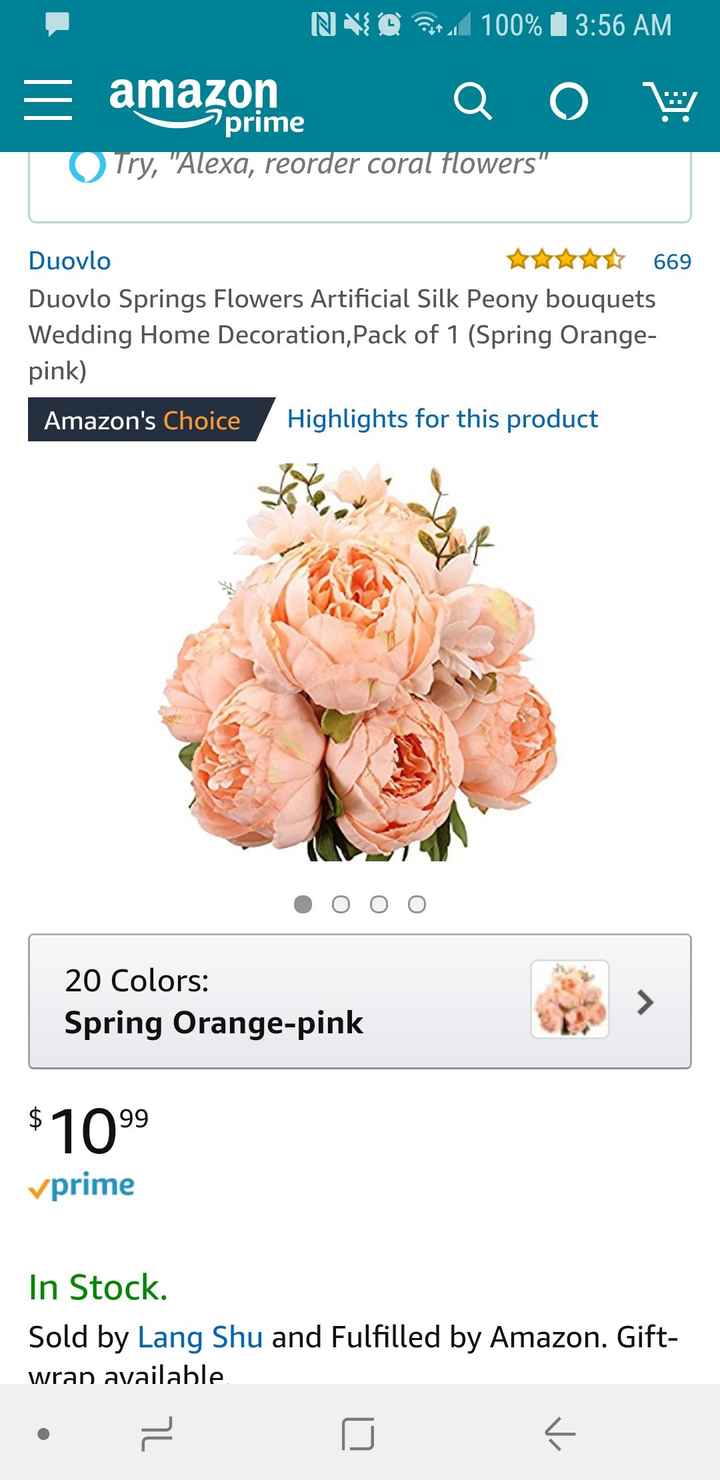The height and width of the screenshot is (1480, 720).
Task: Open the shopping cart
Action: tap(667, 101)
